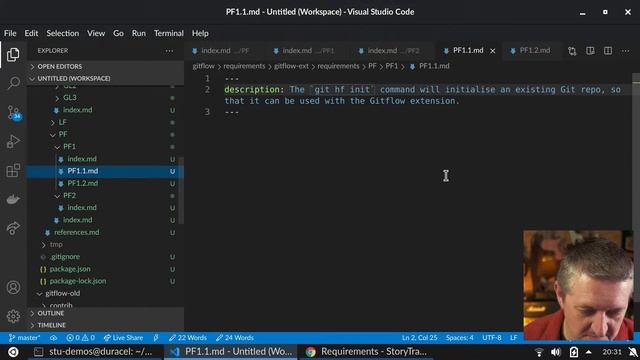640x360 pixels.
Task: Click the errors and warnings count
Action: pyautogui.click(x=80, y=338)
